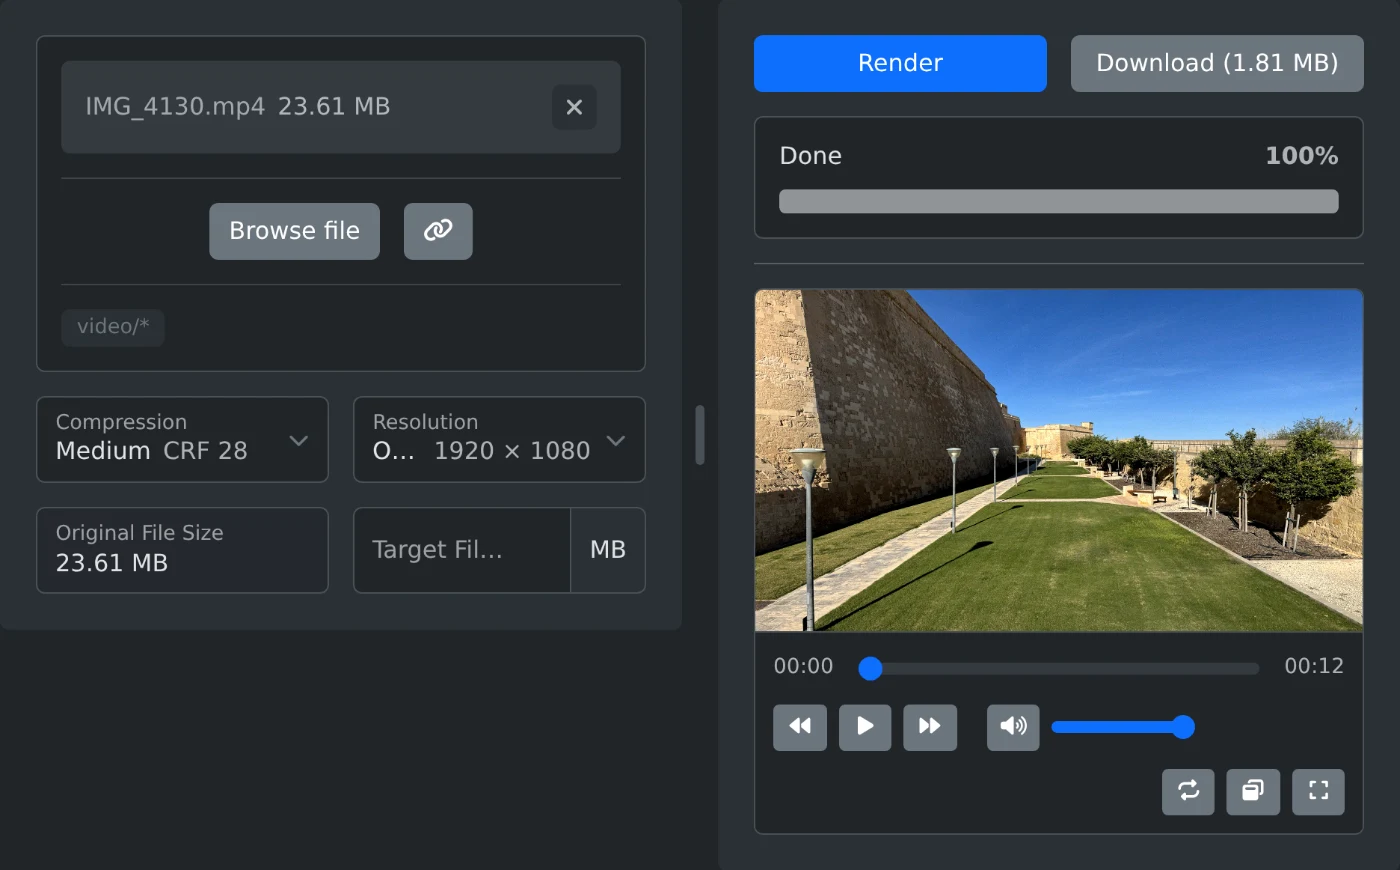This screenshot has width=1400, height=870.
Task: Open picture-in-picture mode icon
Action: click(1253, 792)
